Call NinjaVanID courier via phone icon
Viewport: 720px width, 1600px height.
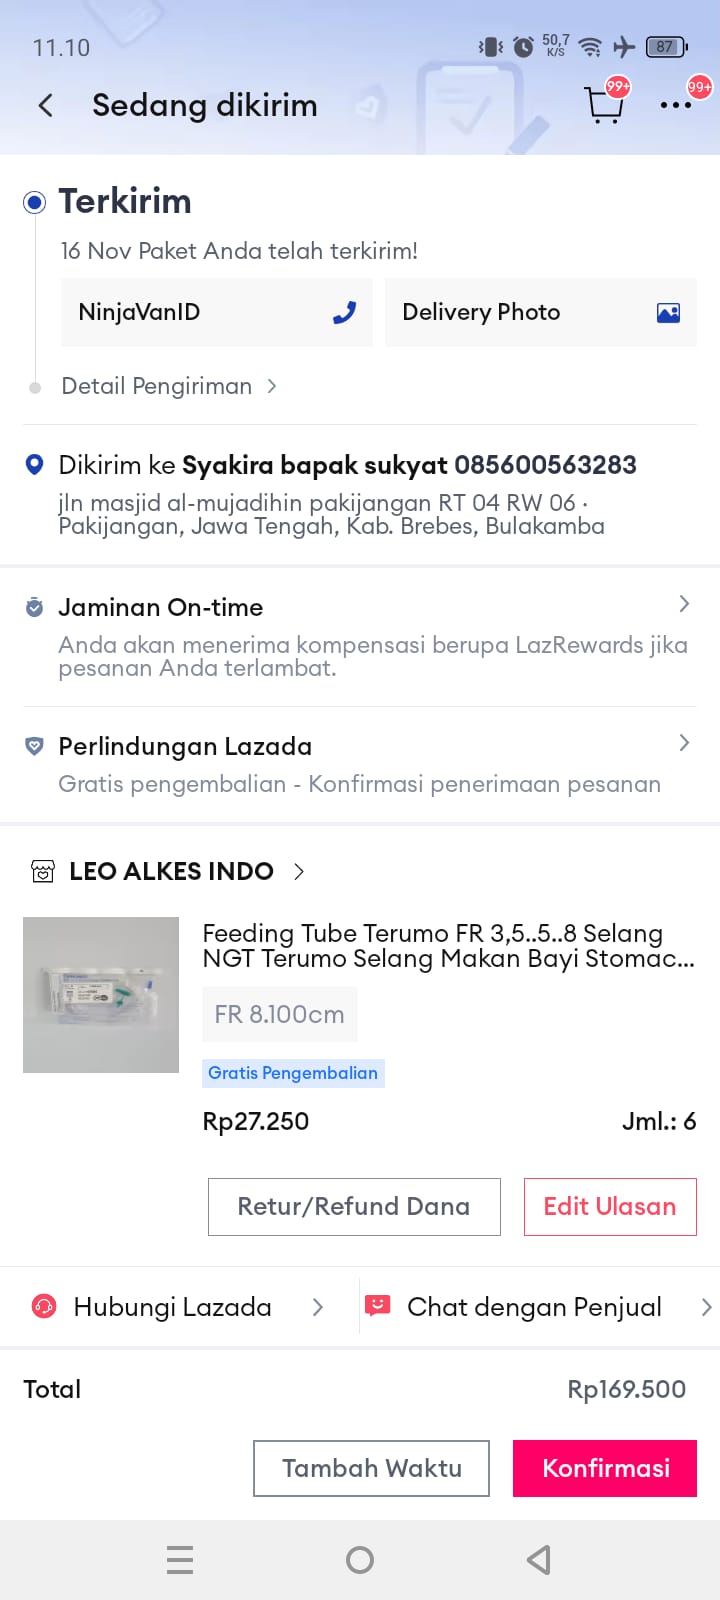click(x=344, y=313)
